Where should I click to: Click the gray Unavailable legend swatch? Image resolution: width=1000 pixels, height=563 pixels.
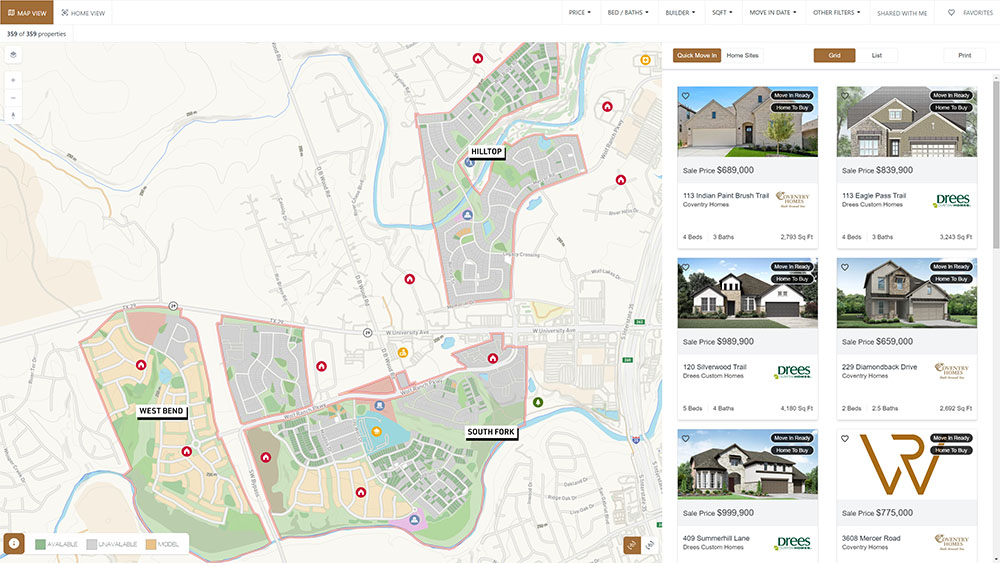[91, 545]
